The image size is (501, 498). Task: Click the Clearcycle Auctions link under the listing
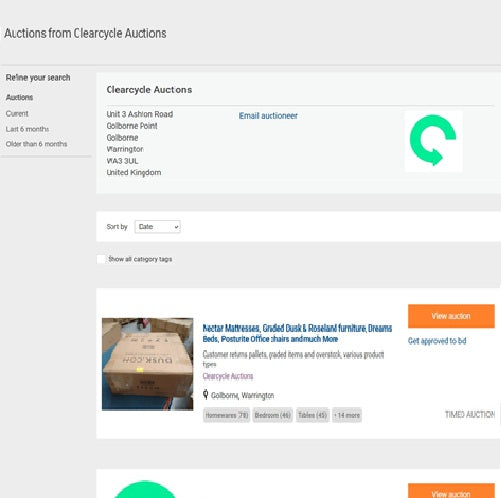click(x=228, y=376)
